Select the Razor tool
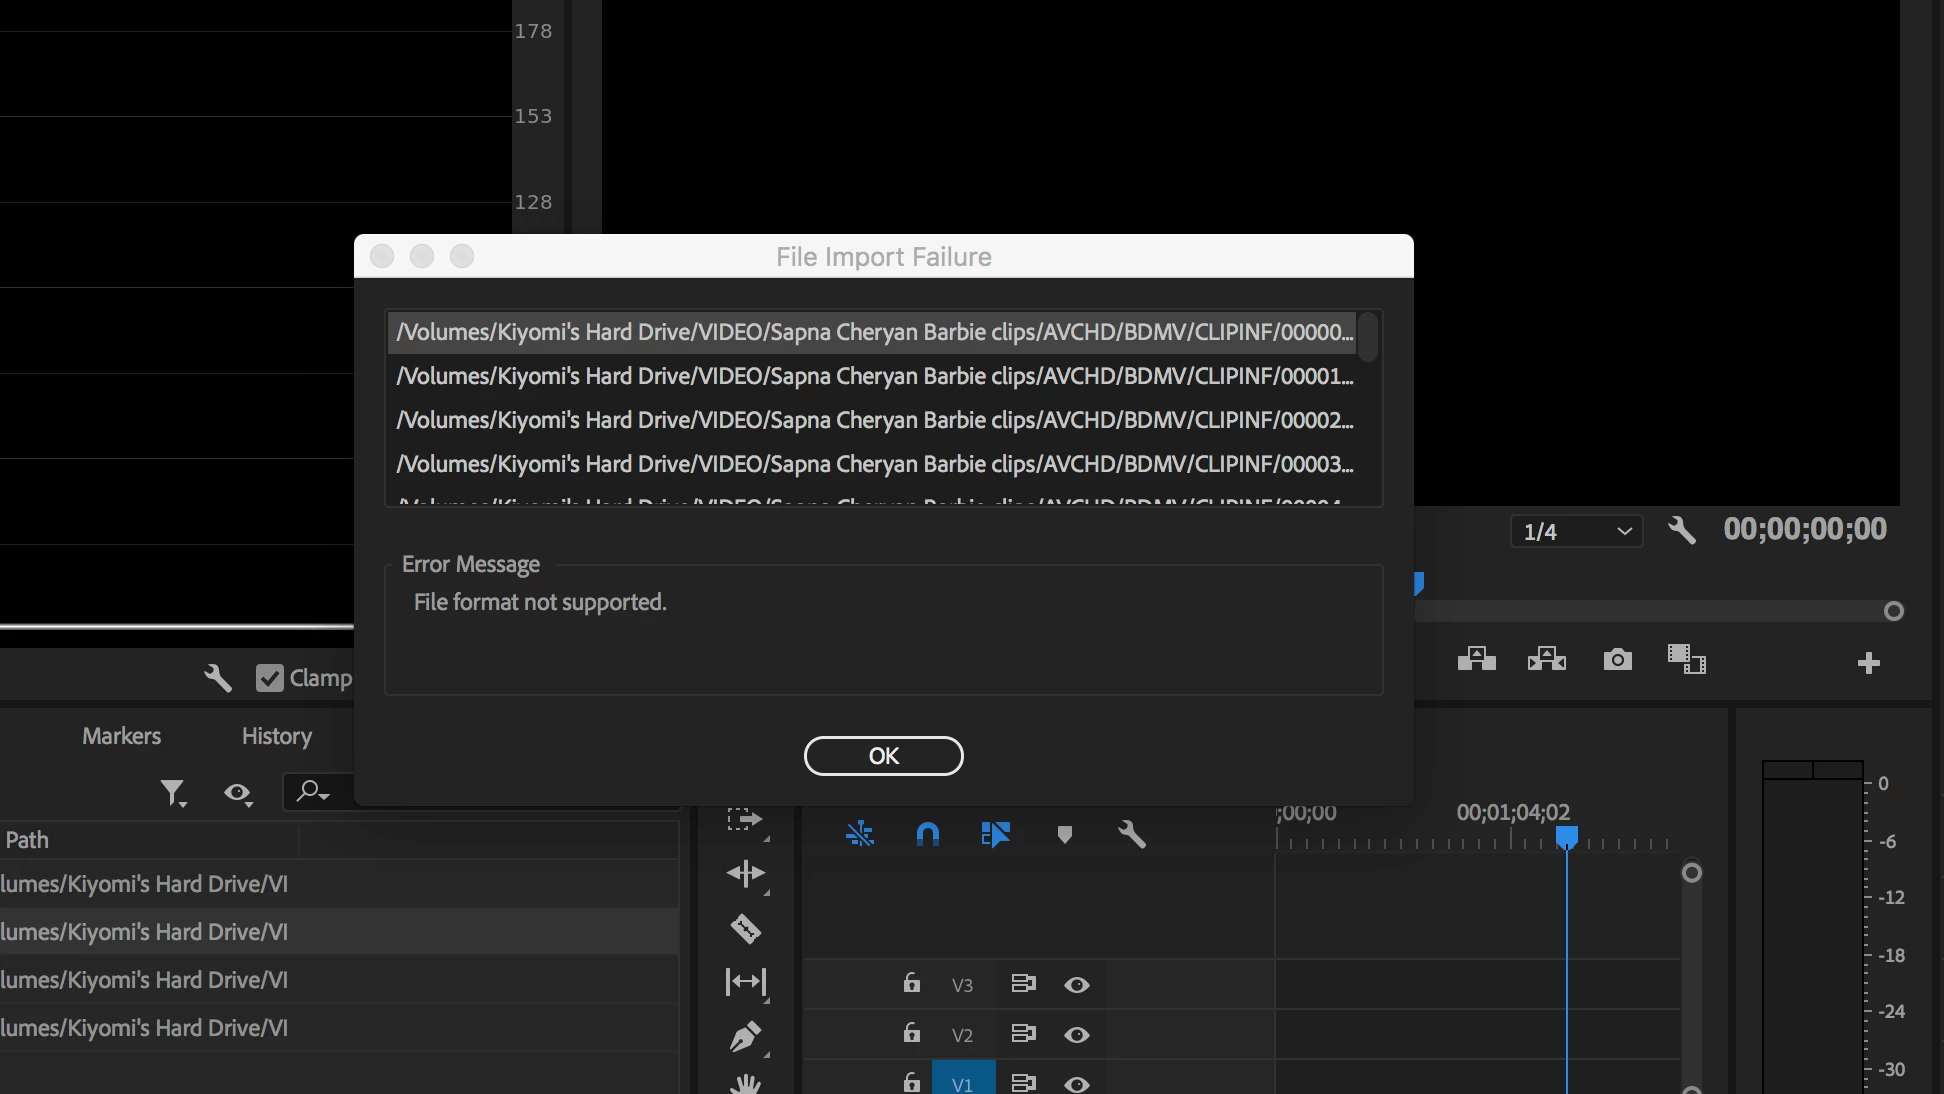Screen dimensions: 1944x1094 coord(745,929)
